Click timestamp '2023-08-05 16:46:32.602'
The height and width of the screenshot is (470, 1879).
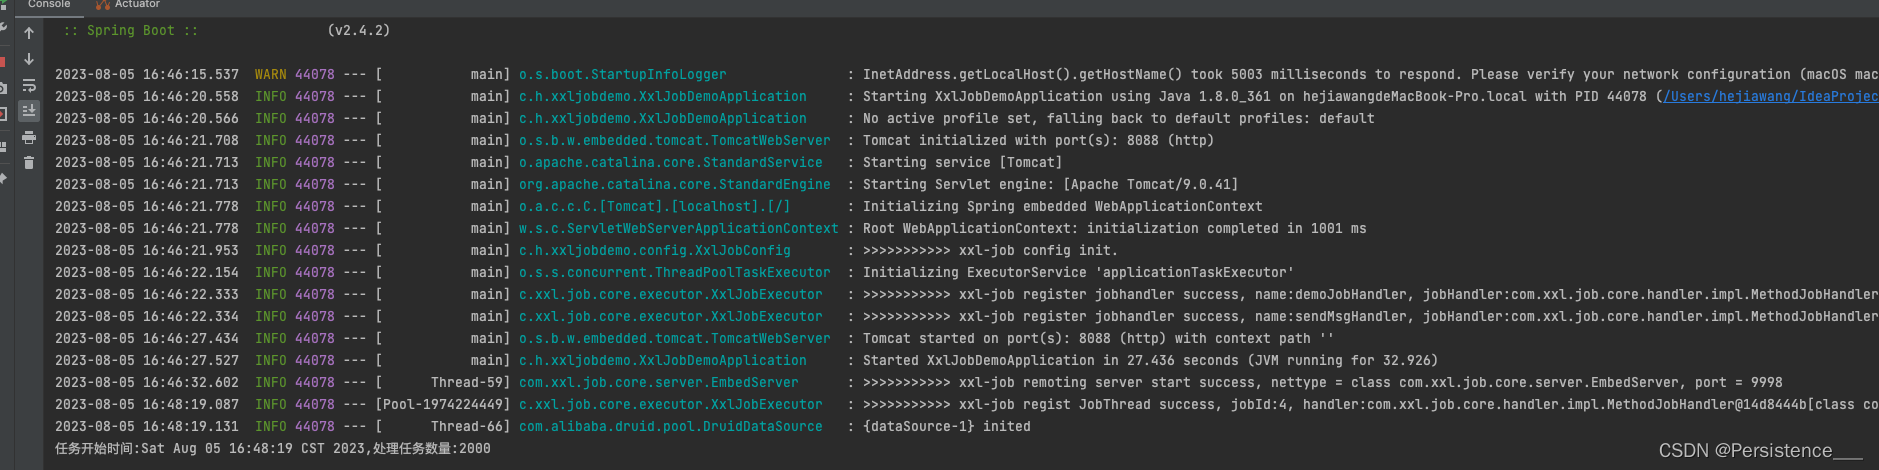tap(147, 382)
